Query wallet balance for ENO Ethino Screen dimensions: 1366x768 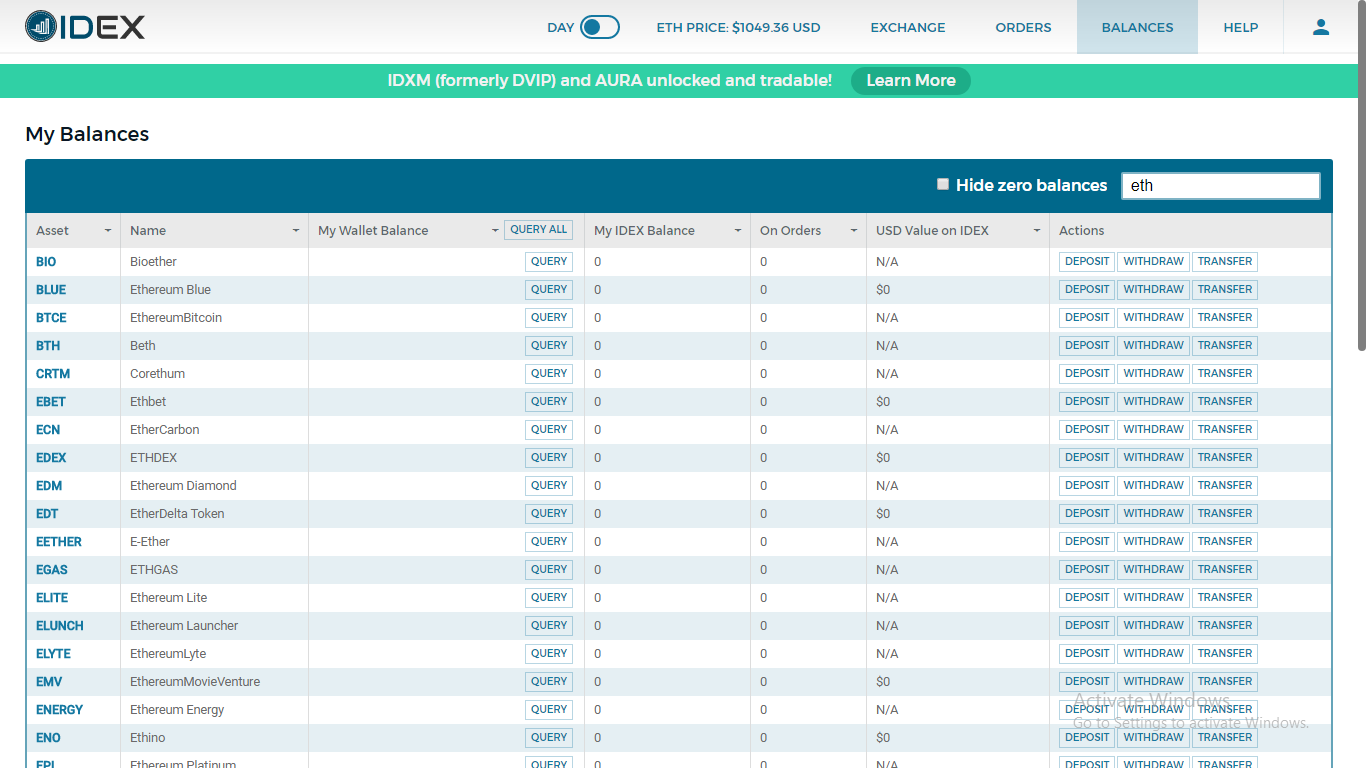click(549, 738)
